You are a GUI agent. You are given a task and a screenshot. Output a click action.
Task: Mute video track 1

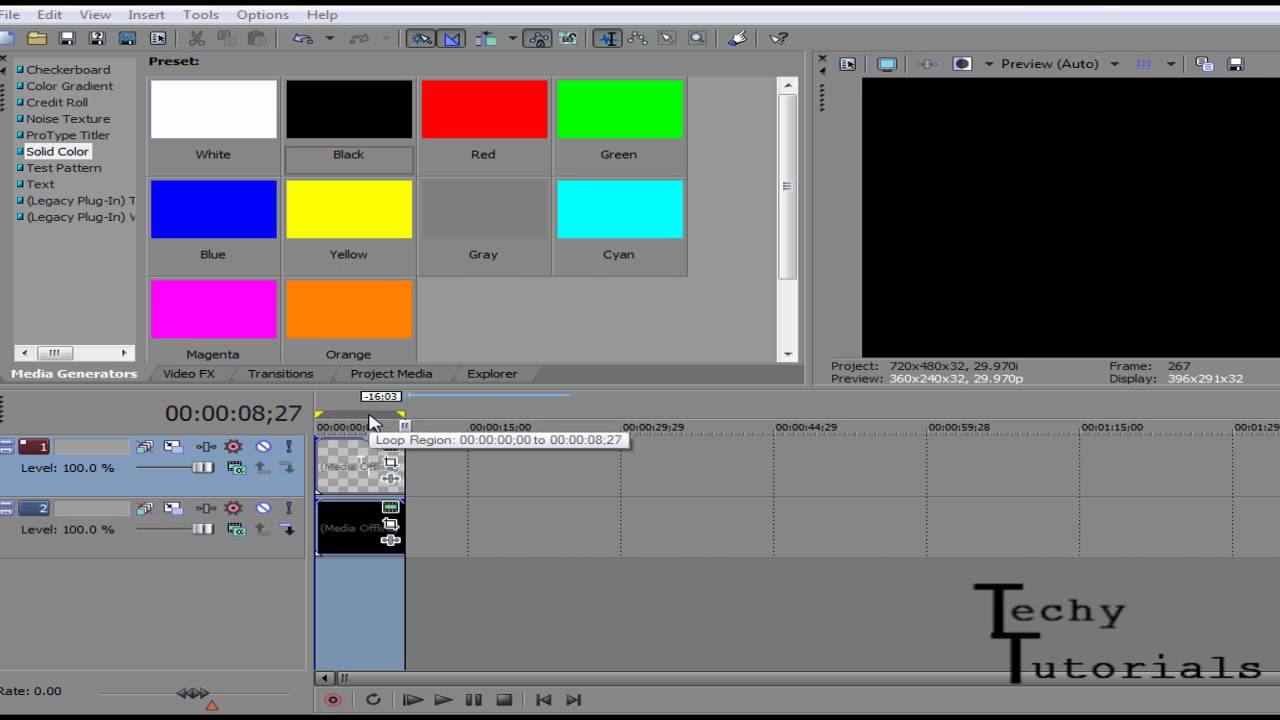263,447
